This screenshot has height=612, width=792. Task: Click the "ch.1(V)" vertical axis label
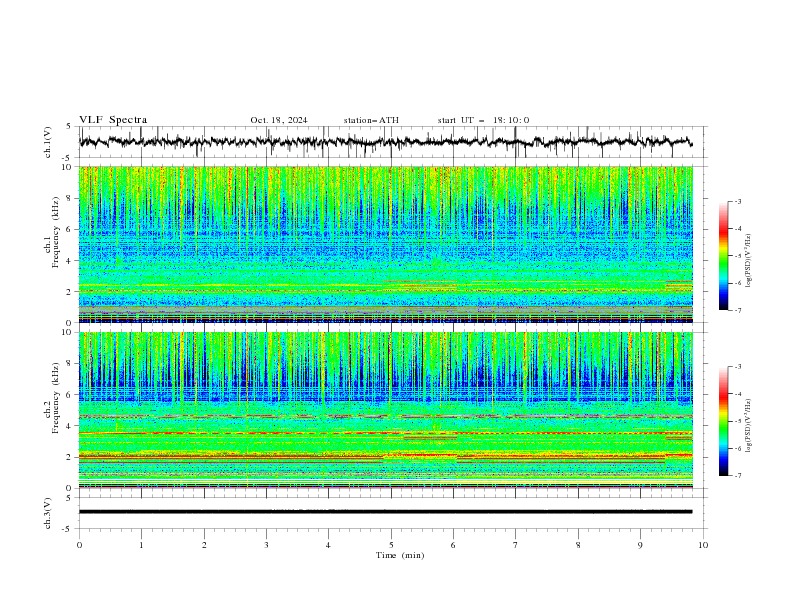[x=48, y=142]
